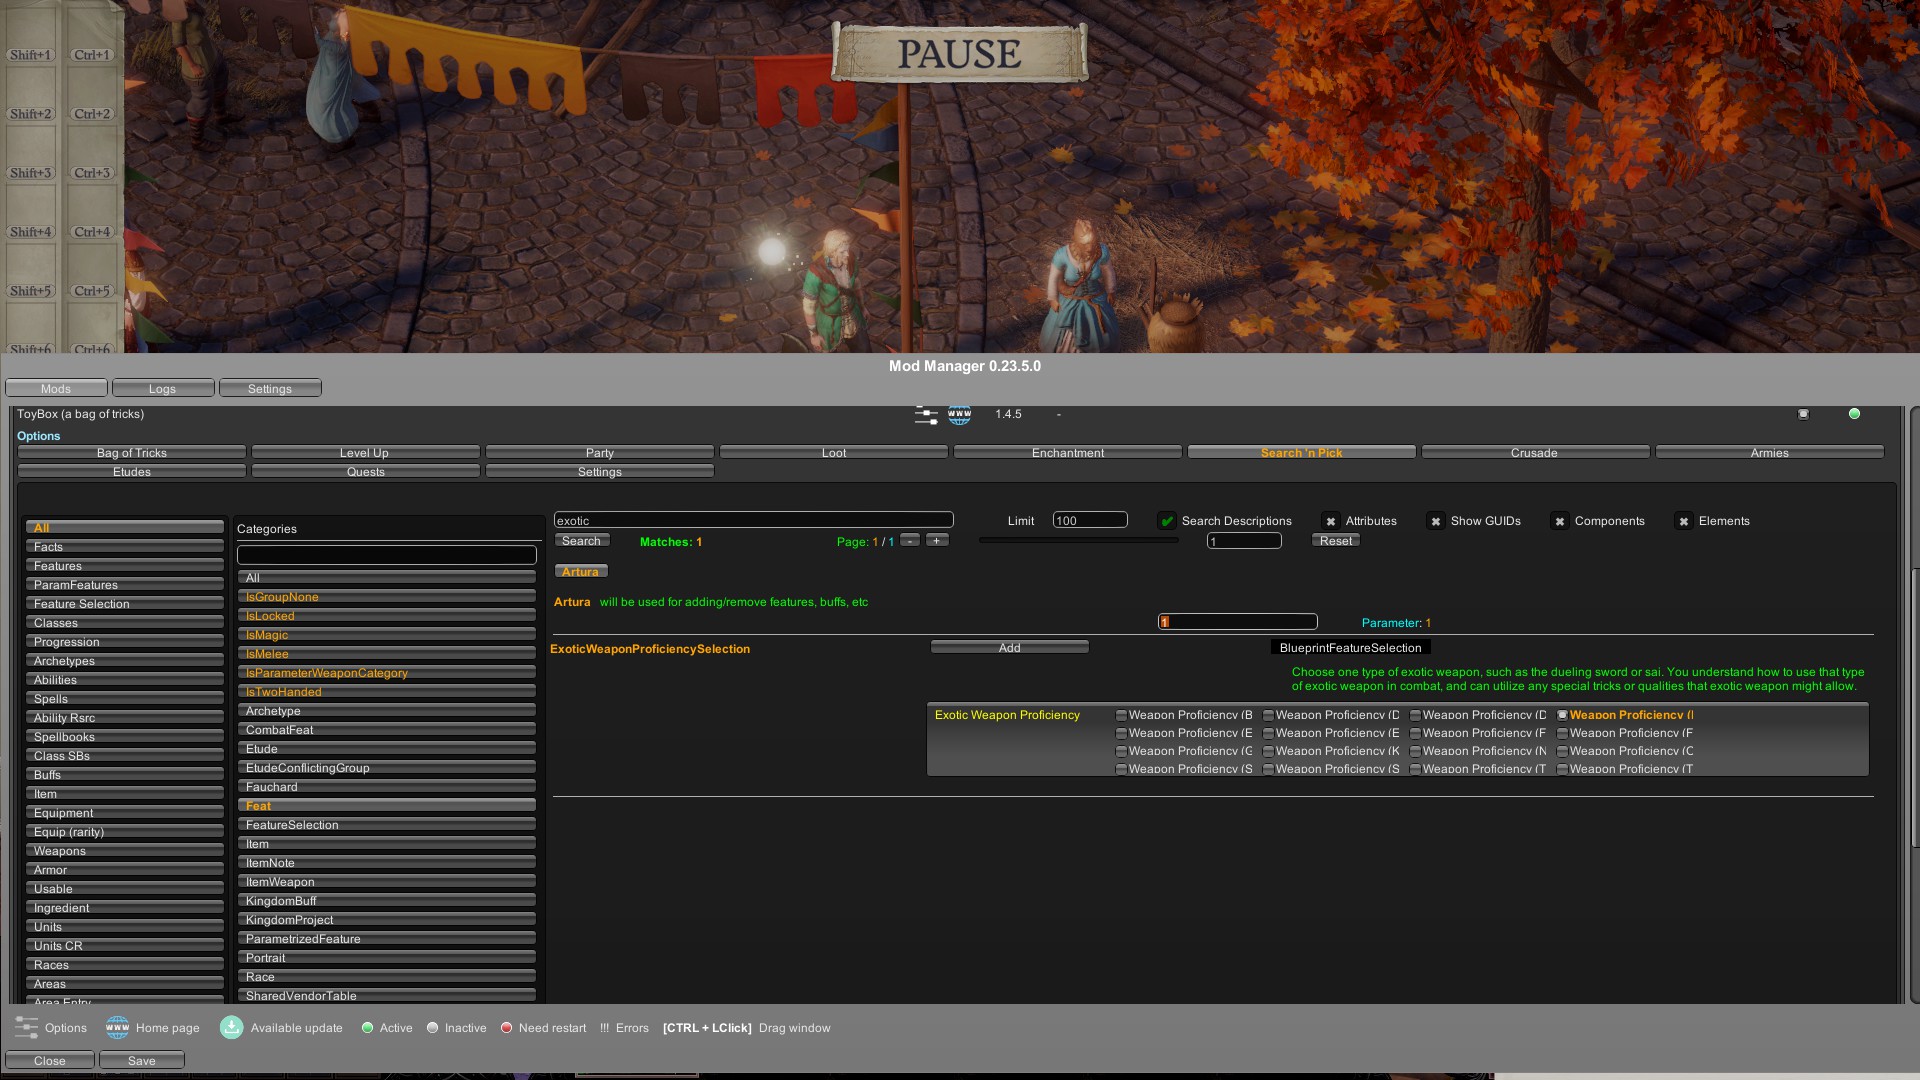Toggle the small mod enable icon beside ToyBox
Image resolution: width=1920 pixels, height=1080 pixels.
[1804, 413]
